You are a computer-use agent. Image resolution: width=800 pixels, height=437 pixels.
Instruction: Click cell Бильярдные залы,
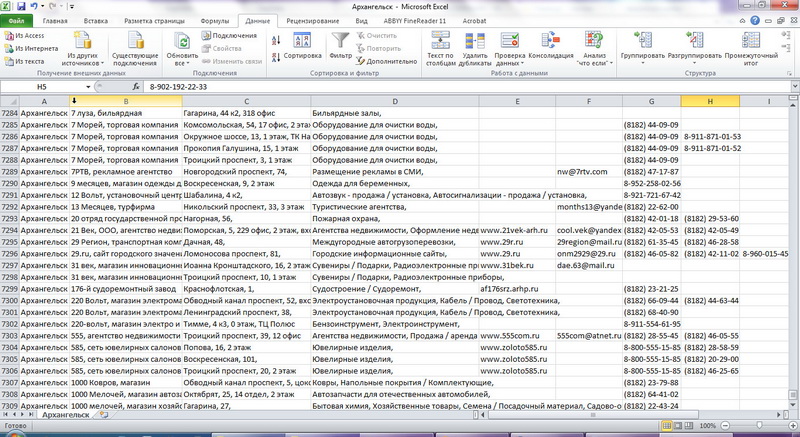[x=394, y=113]
